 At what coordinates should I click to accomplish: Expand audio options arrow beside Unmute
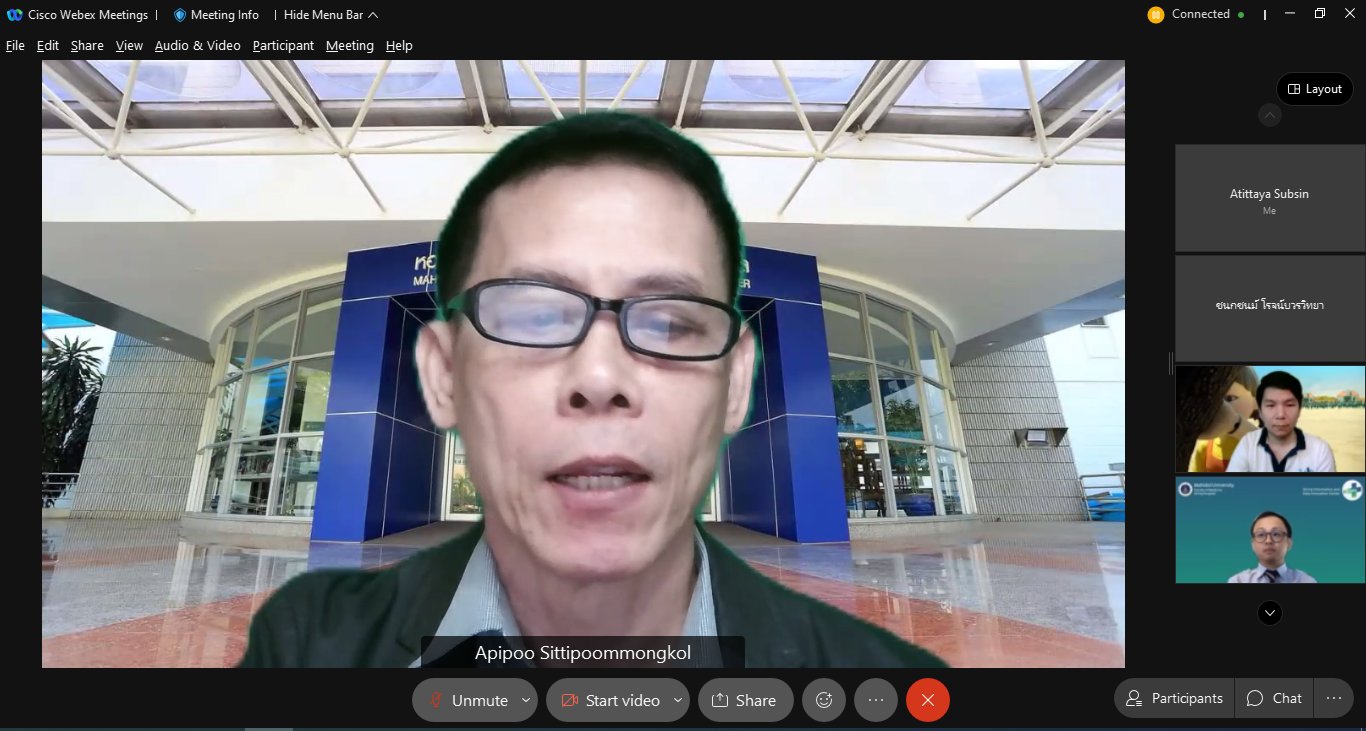coord(526,700)
